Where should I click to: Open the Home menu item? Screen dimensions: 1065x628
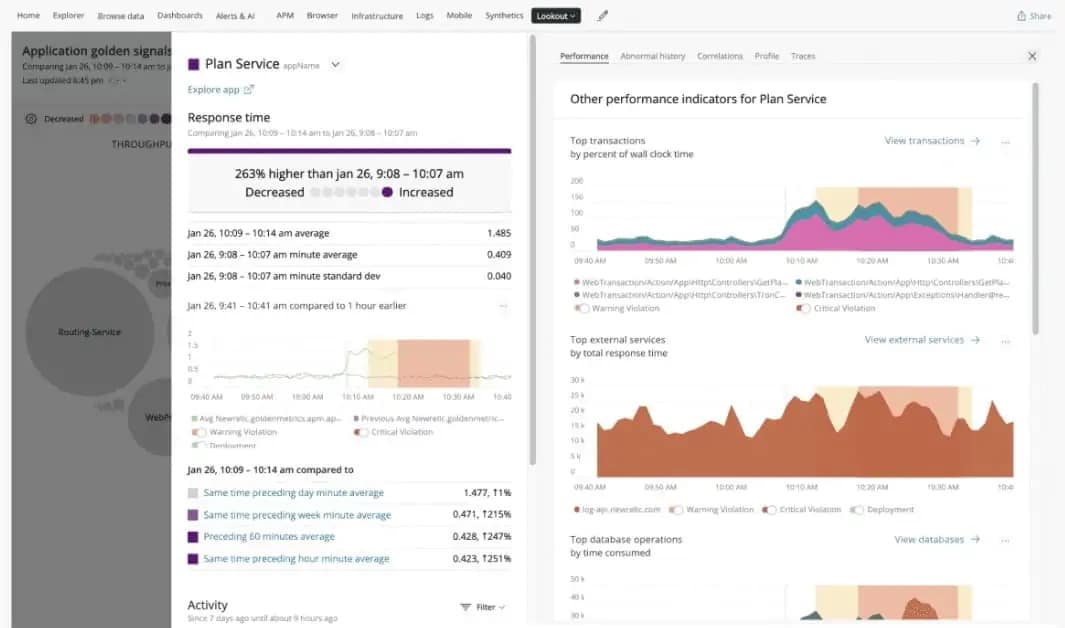pyautogui.click(x=28, y=15)
